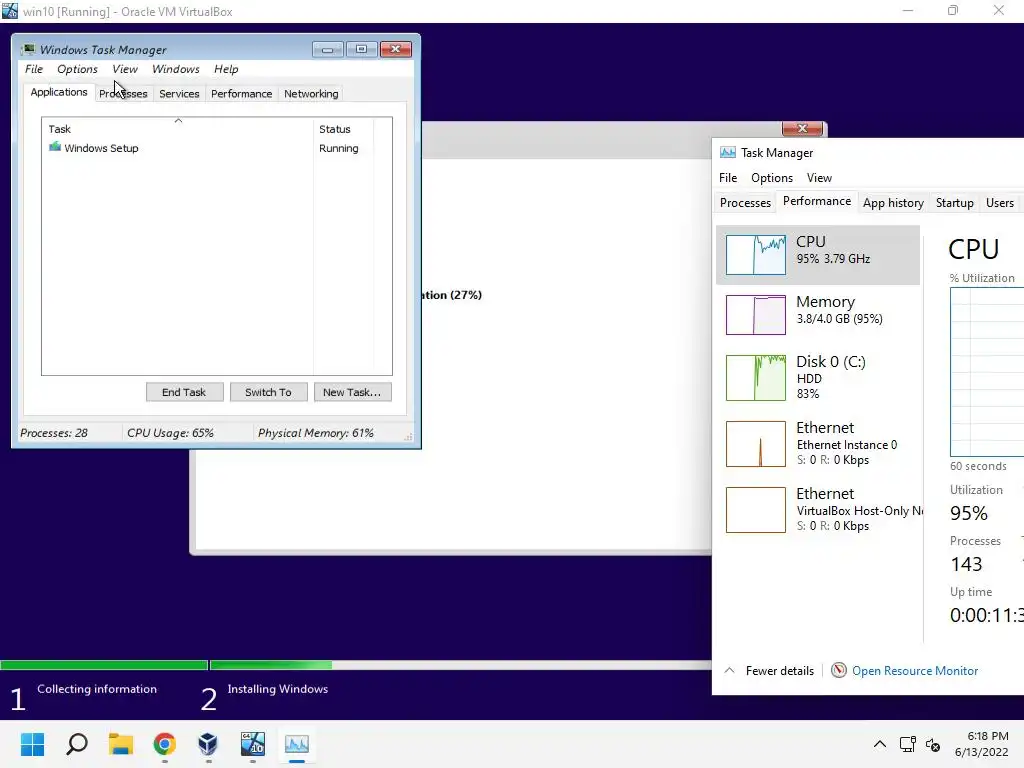Select Performance tab in host Task Manager

point(816,201)
